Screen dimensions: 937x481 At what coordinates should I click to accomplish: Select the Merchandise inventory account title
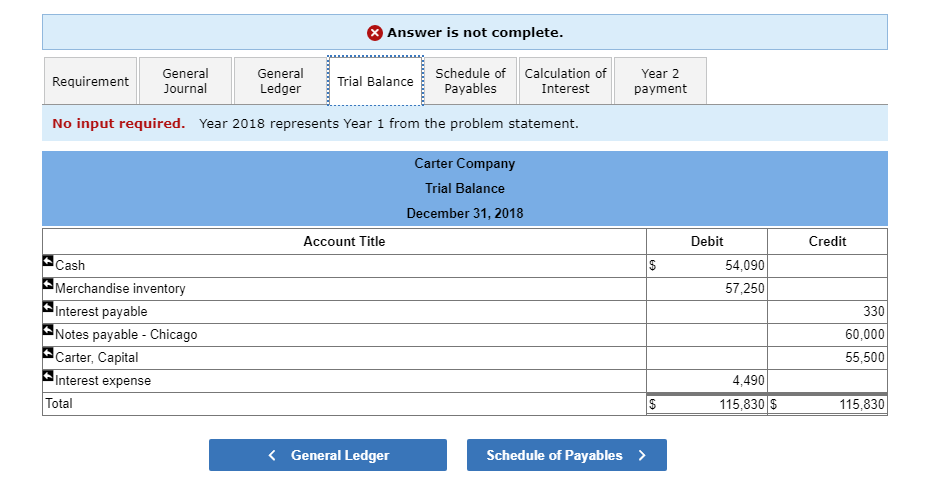(x=120, y=289)
